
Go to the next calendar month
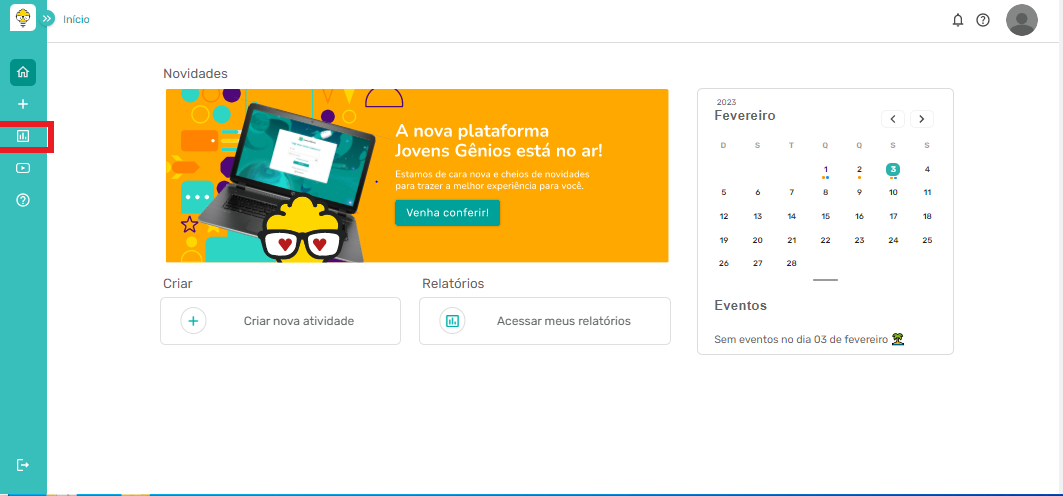click(921, 119)
